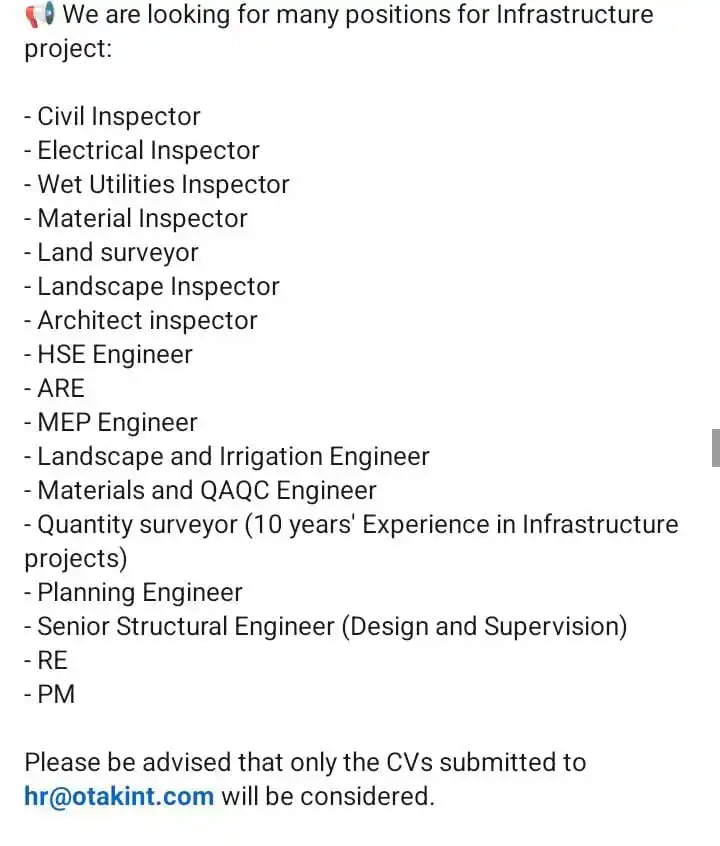Click the 'Senior Structural Engineer' line
The width and height of the screenshot is (720, 846).
[x=326, y=627]
